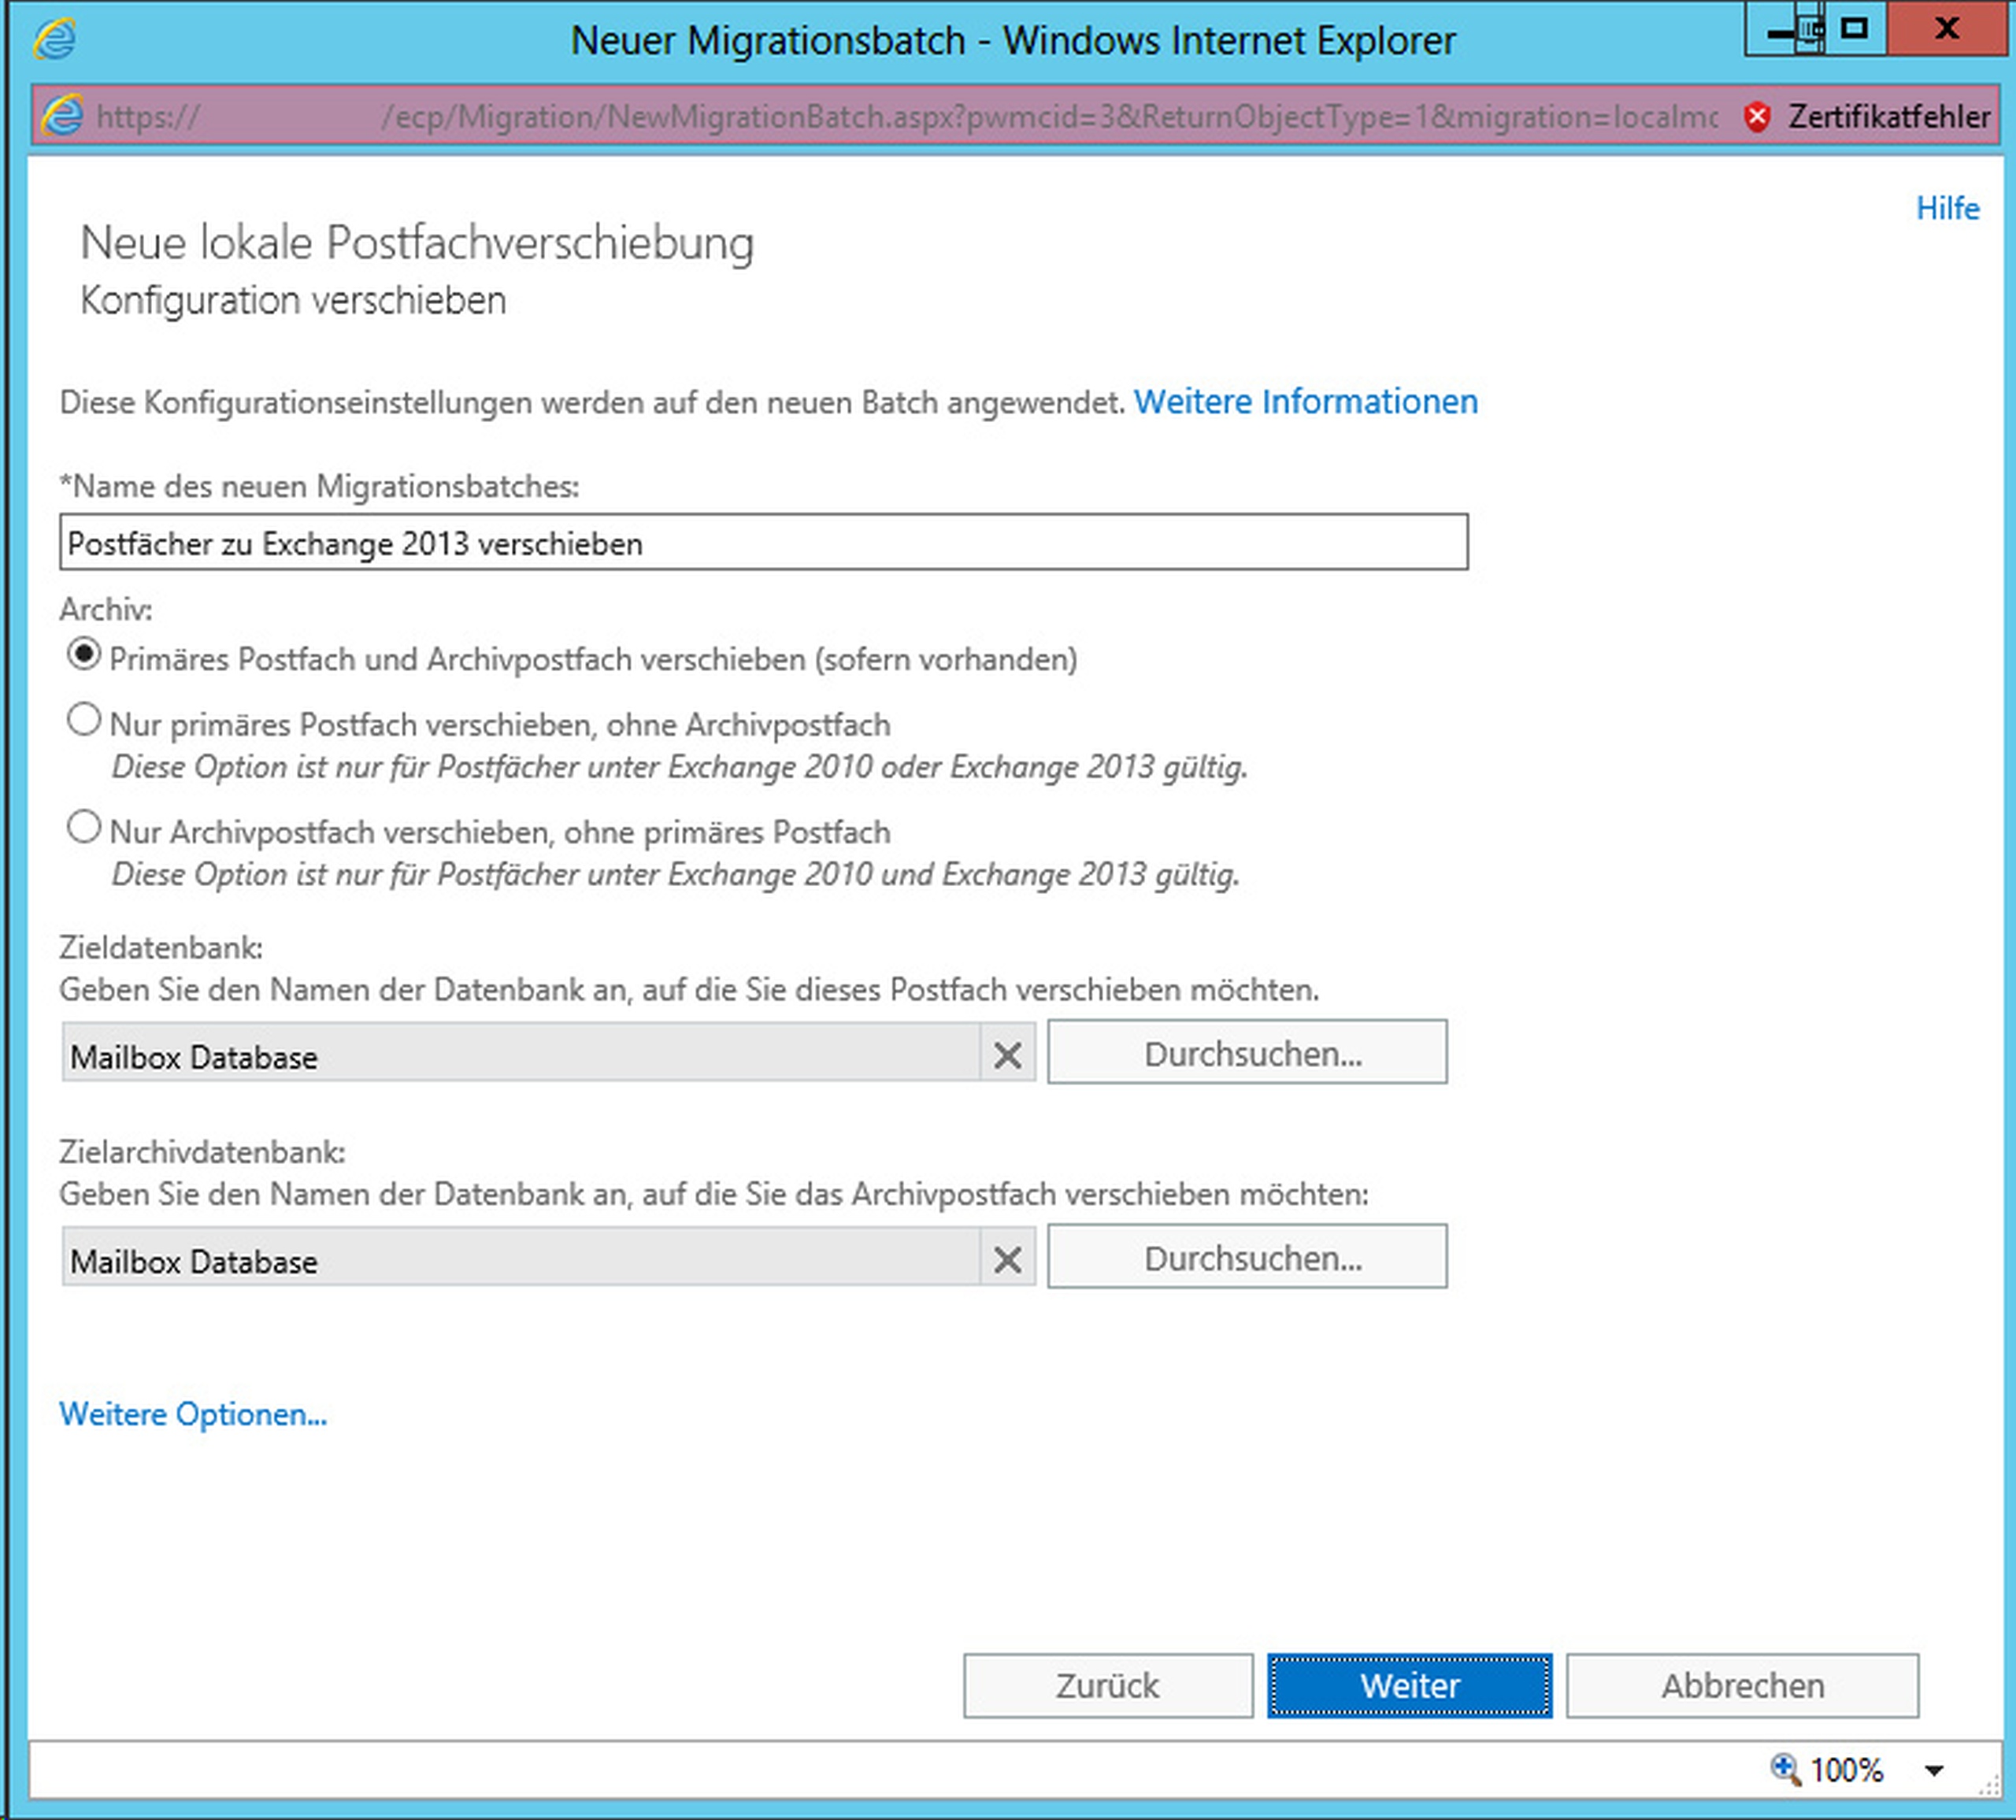Browse for Zieldatenbank with Durchsuchen button
This screenshot has height=1820, width=2016.
pyautogui.click(x=1247, y=1052)
